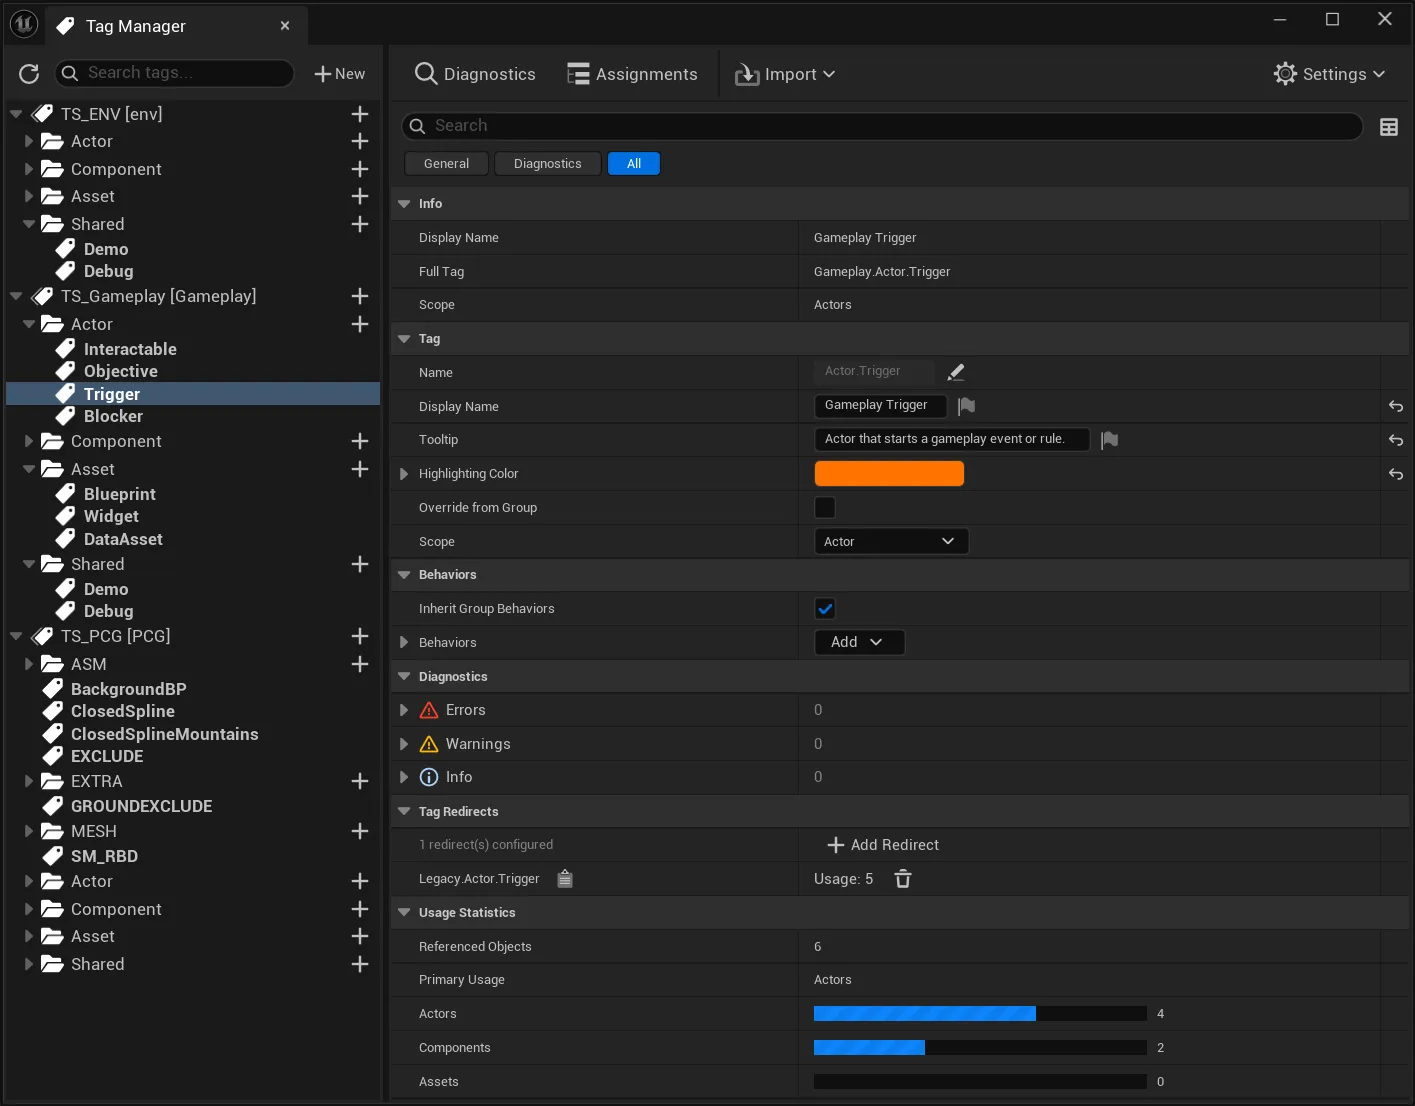Click the Unreal Engine logo icon
The height and width of the screenshot is (1106, 1415).
23,24
